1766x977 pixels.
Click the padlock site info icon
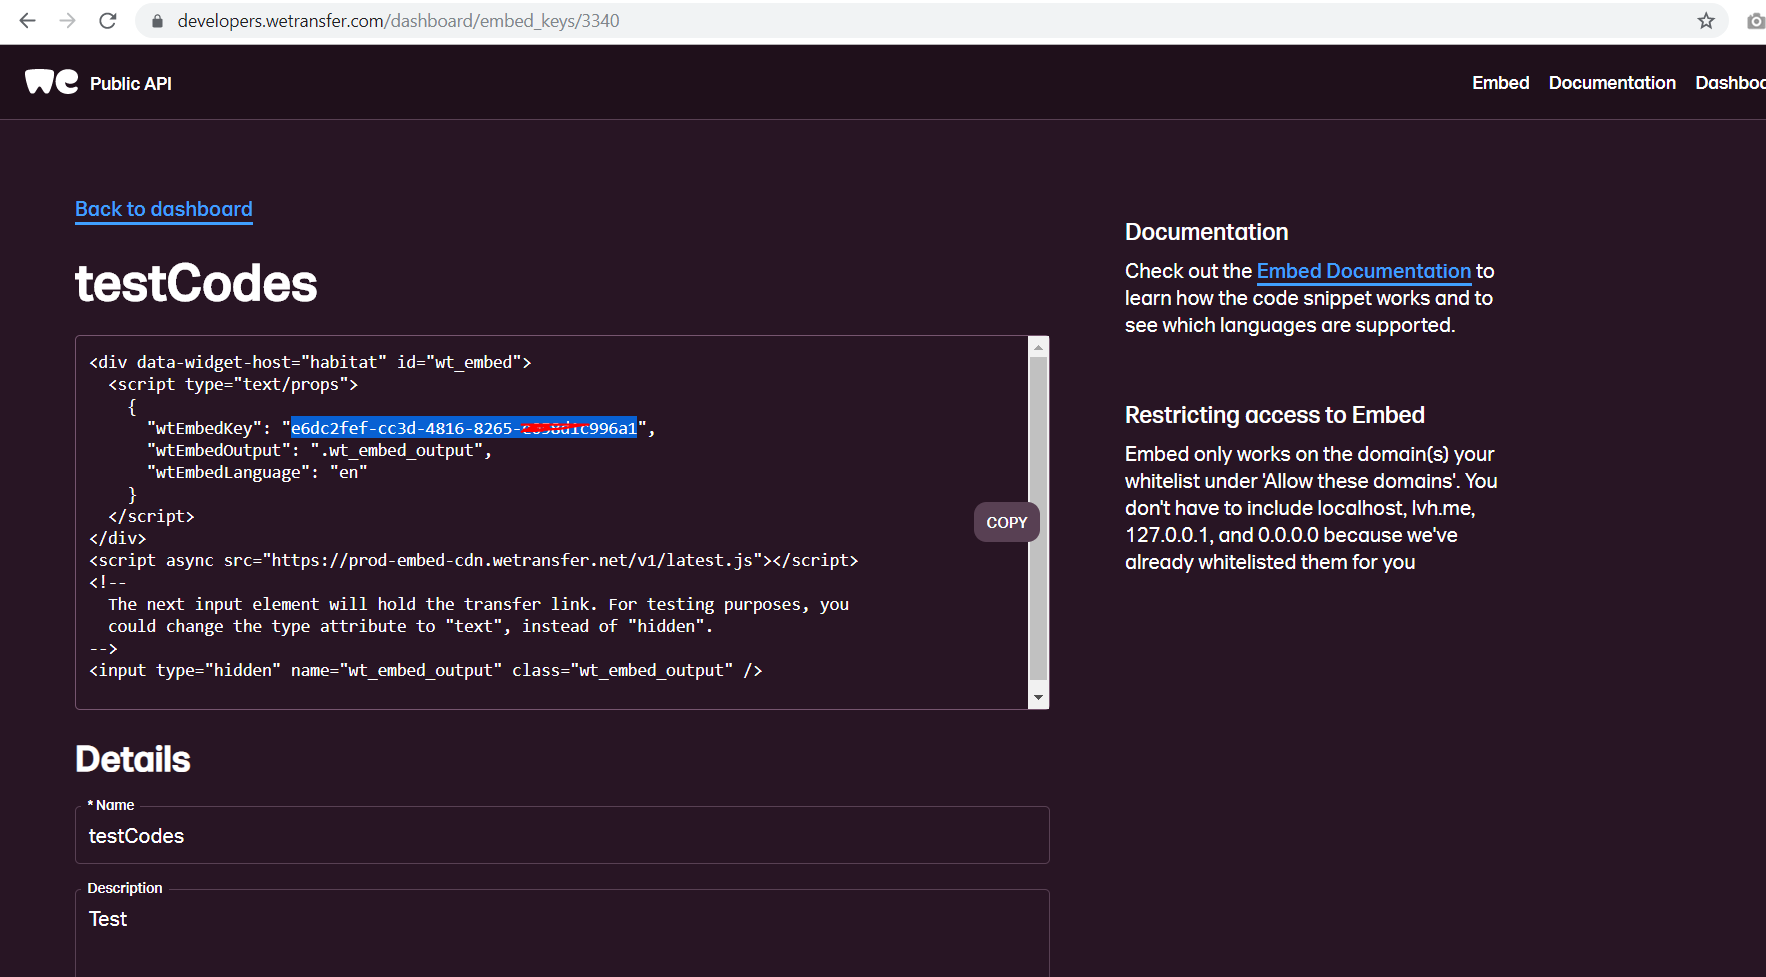pos(157,21)
